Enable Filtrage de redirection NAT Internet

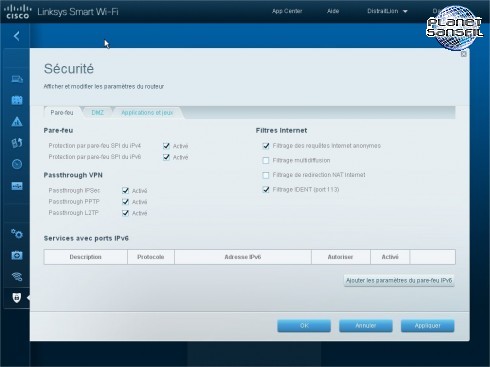[266, 175]
